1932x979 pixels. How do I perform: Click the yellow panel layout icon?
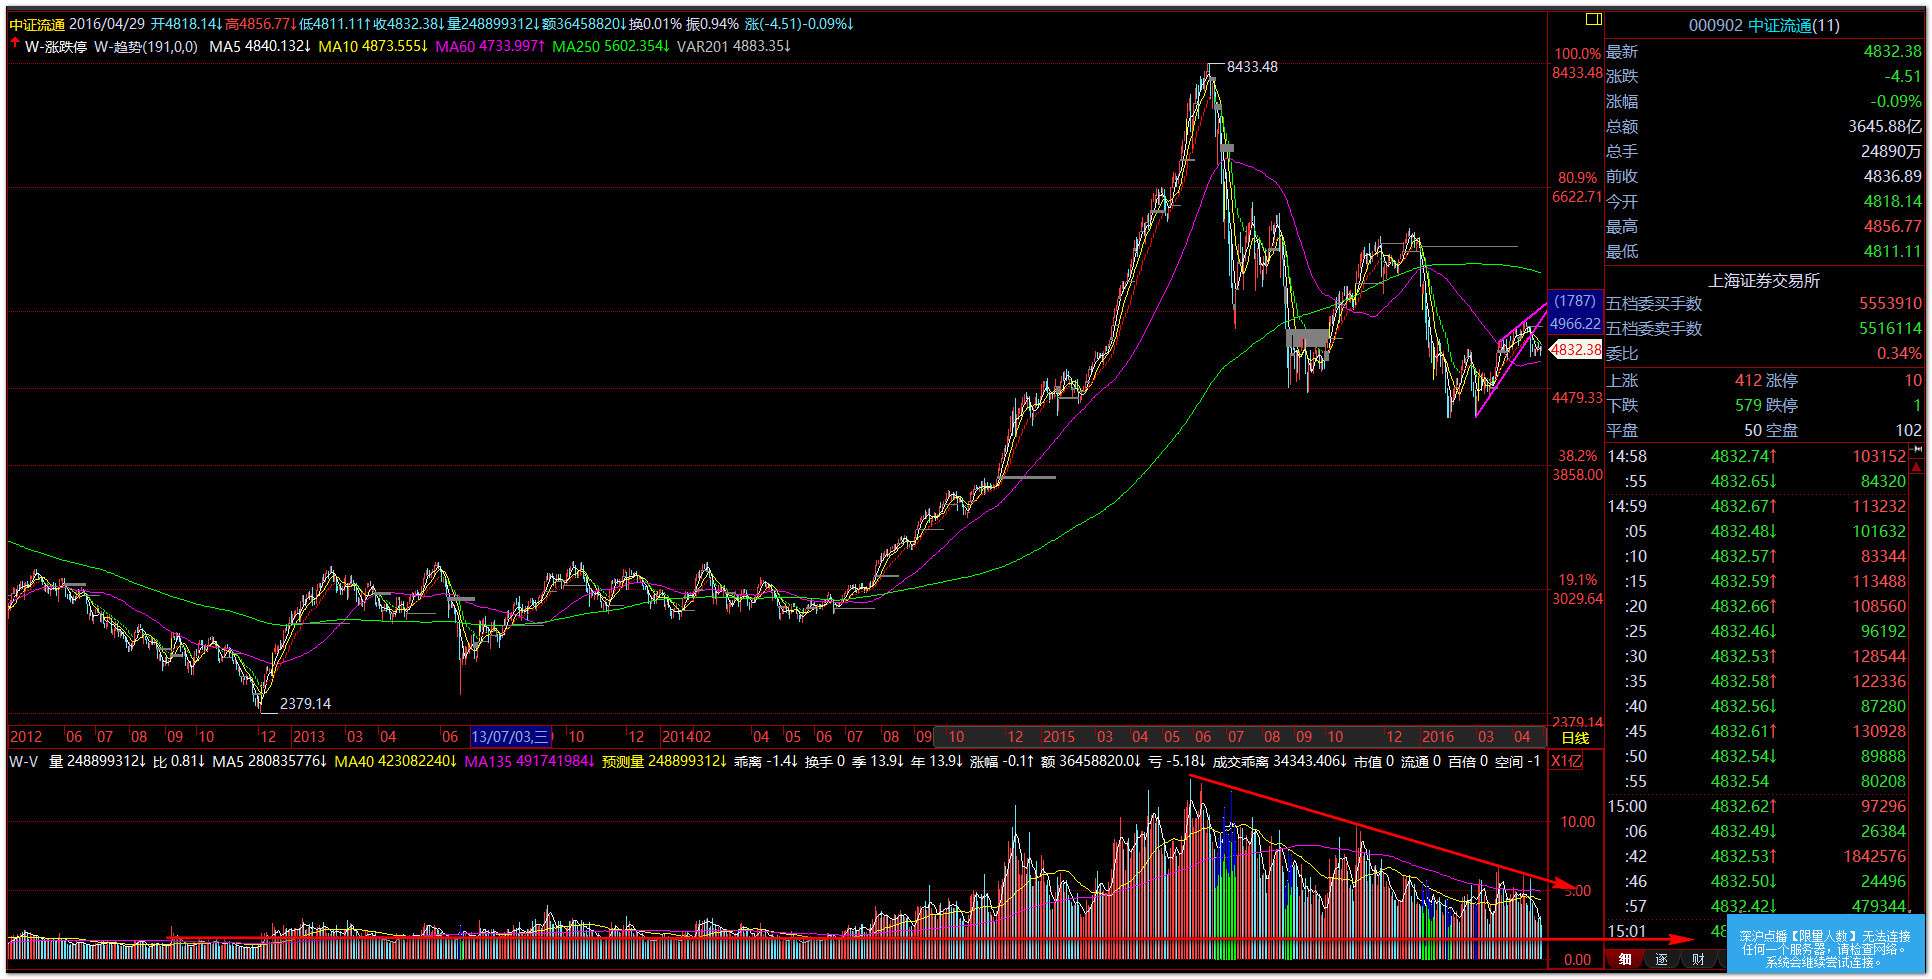click(1593, 19)
